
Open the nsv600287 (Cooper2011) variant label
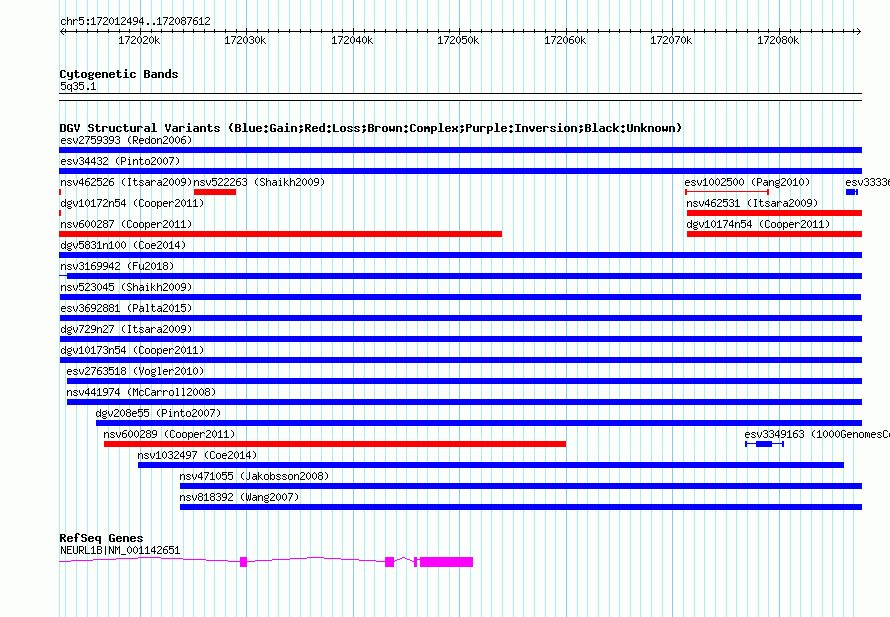[126, 224]
